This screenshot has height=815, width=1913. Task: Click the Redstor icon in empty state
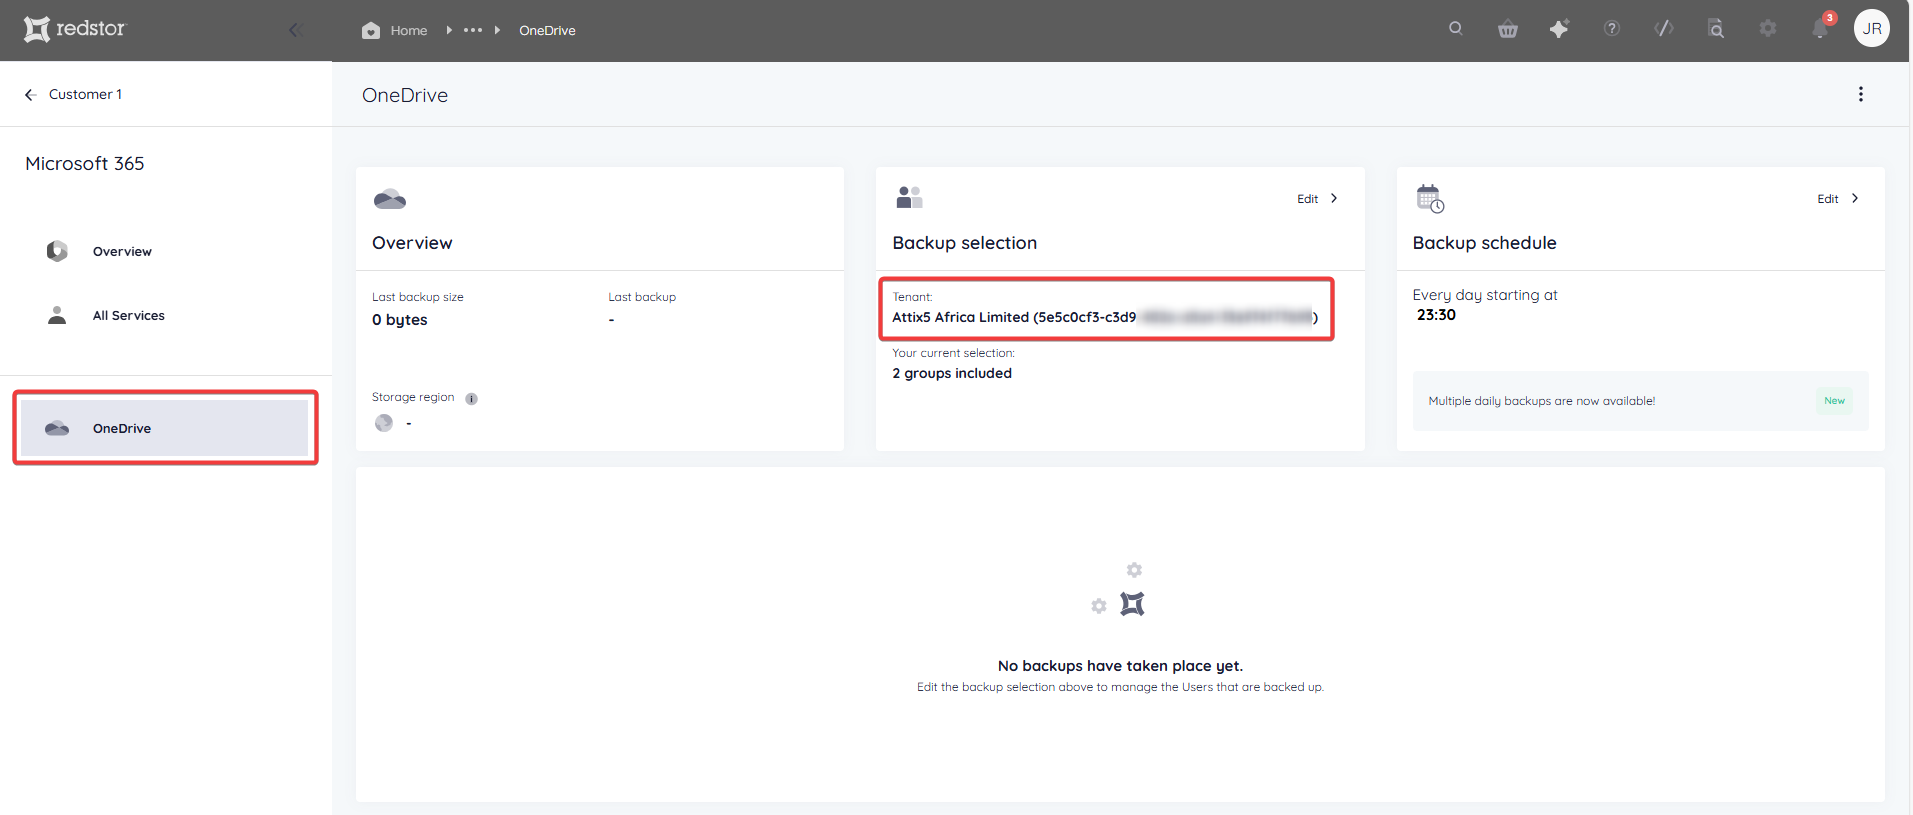(x=1132, y=604)
